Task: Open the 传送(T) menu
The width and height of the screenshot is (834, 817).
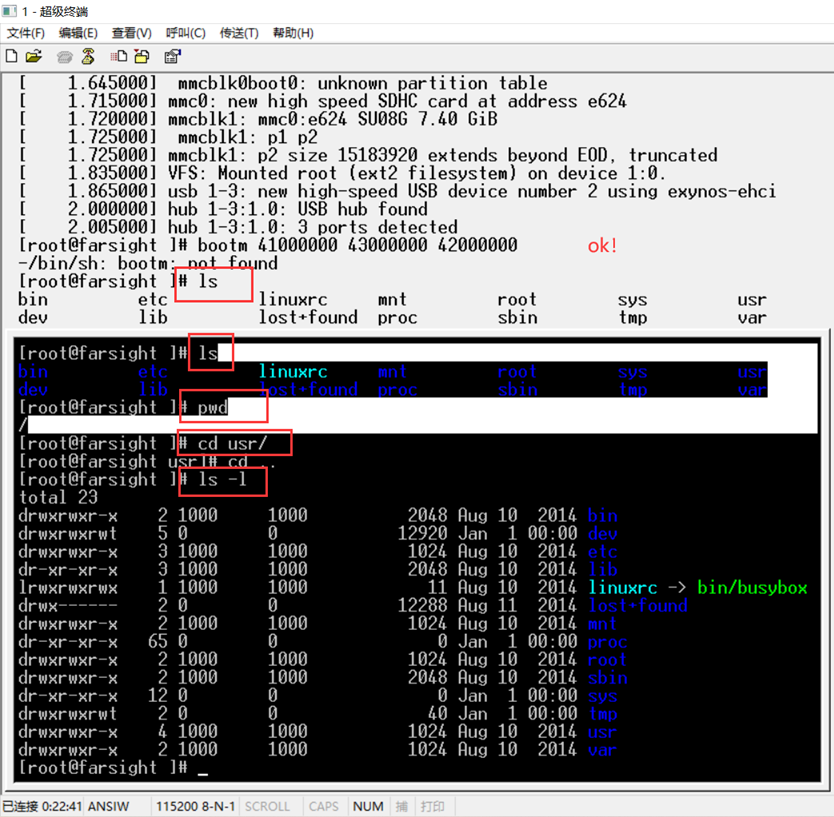Action: pos(239,33)
